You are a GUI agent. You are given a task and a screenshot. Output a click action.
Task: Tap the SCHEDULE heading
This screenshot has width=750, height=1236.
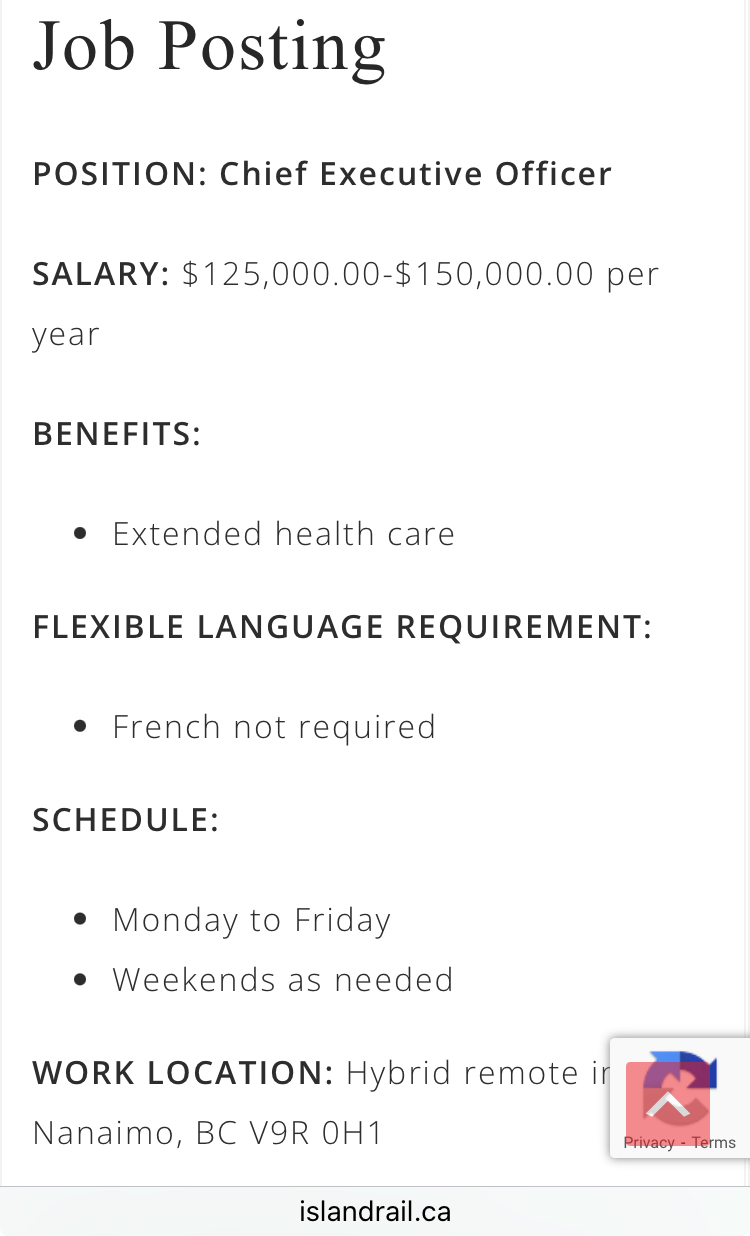(x=126, y=820)
